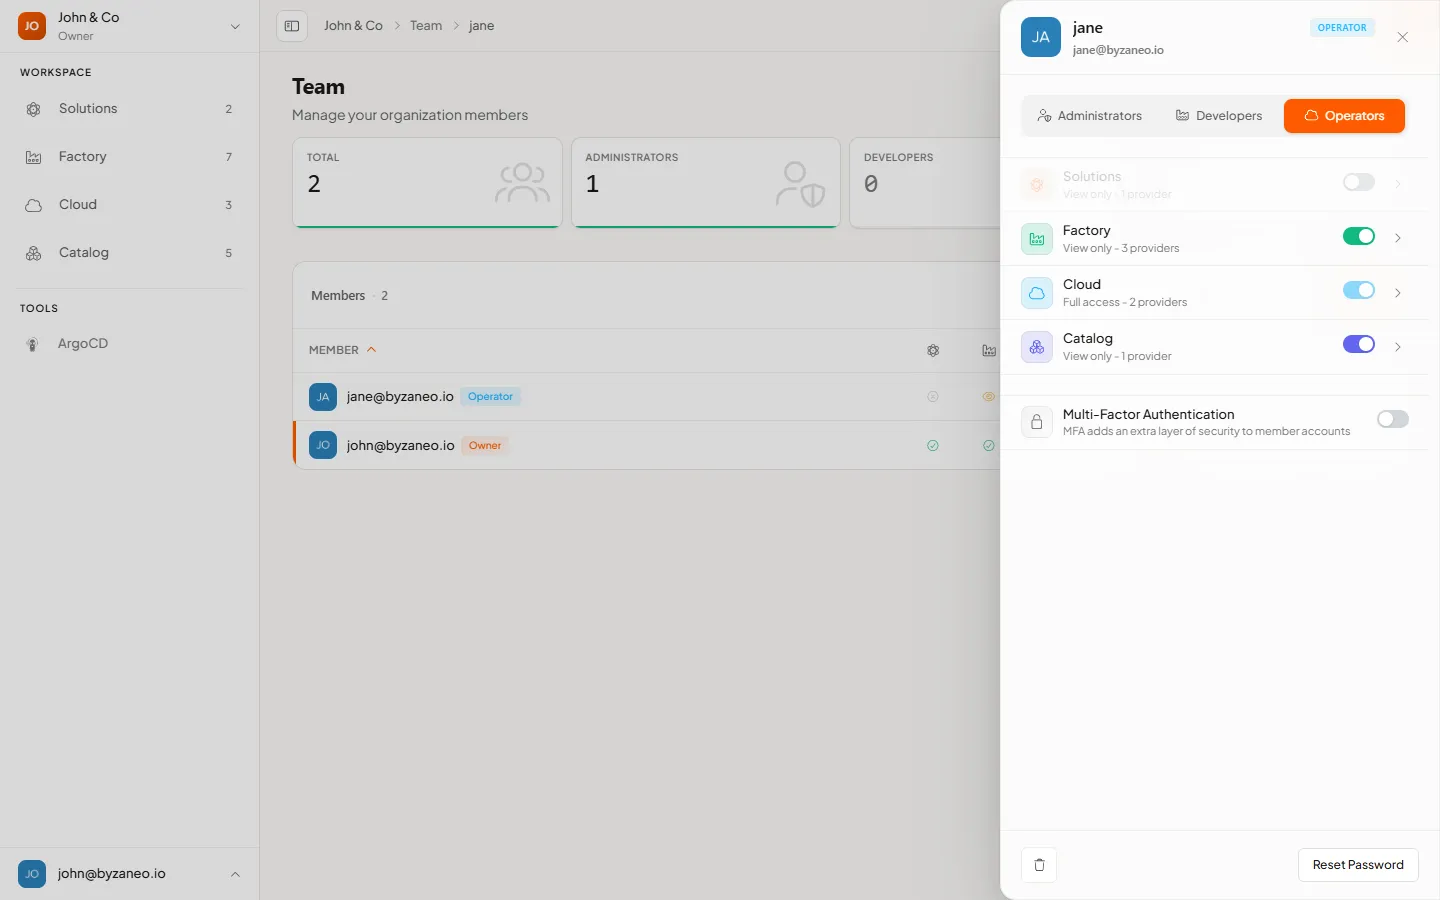Screen dimensions: 1440x900
Task: Click the Catalog icon in sidebar
Action: click(34, 253)
